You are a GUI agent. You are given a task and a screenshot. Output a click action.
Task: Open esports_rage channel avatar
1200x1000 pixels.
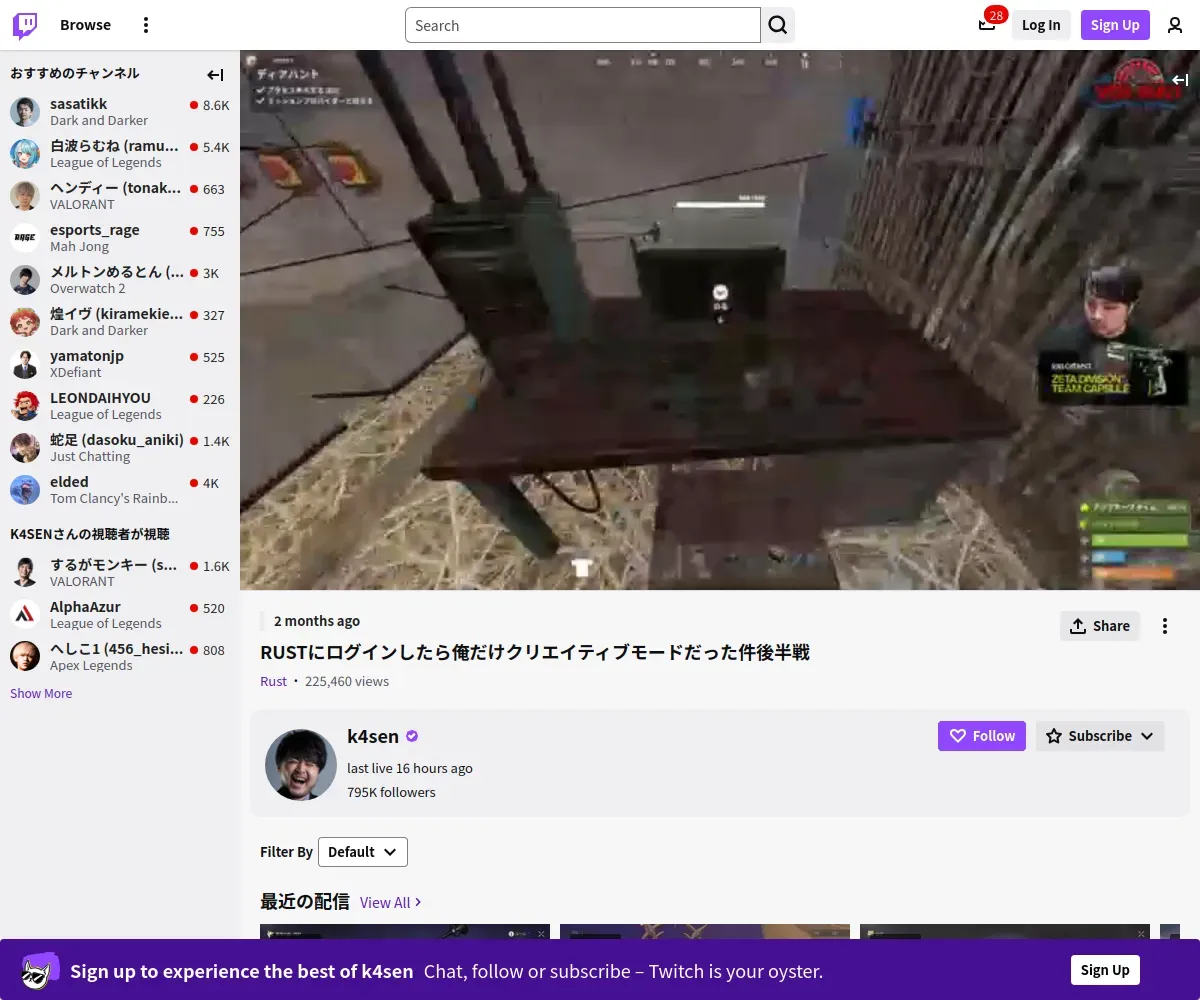tap(25, 238)
